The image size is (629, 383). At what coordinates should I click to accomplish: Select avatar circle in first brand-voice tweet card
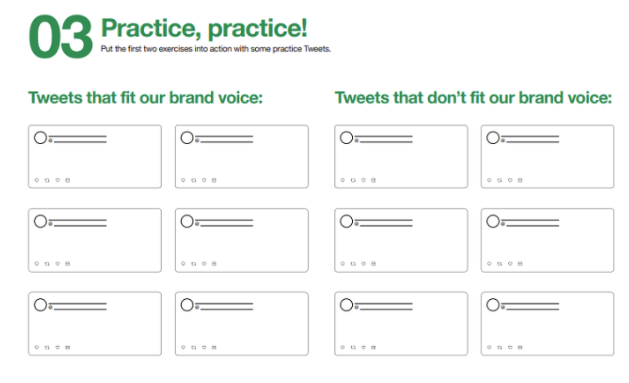pos(41,138)
